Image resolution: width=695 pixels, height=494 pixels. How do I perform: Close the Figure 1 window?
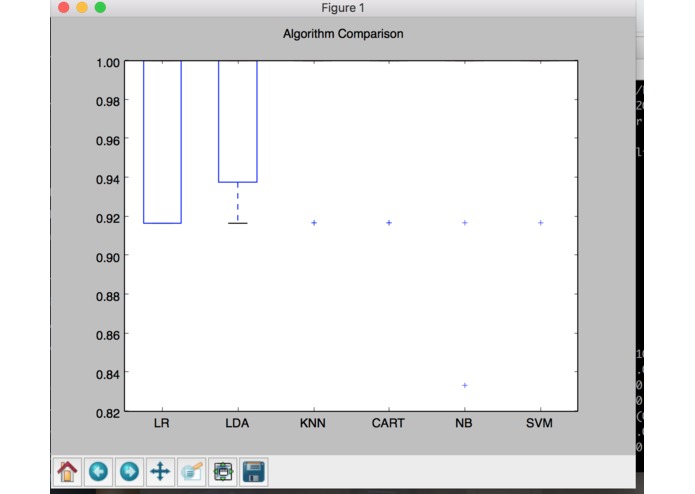[63, 8]
